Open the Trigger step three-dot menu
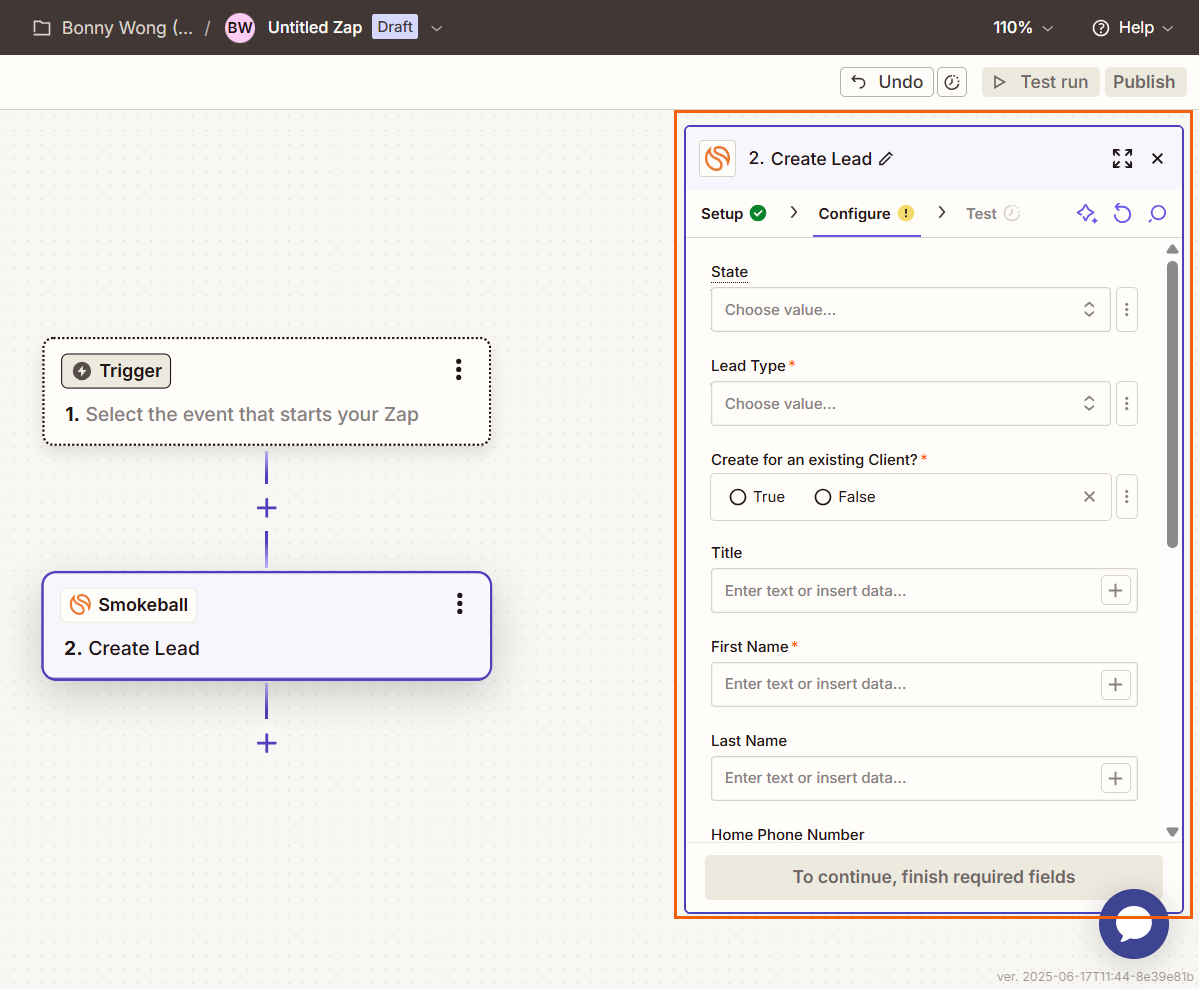1199x989 pixels. pyautogui.click(x=458, y=369)
